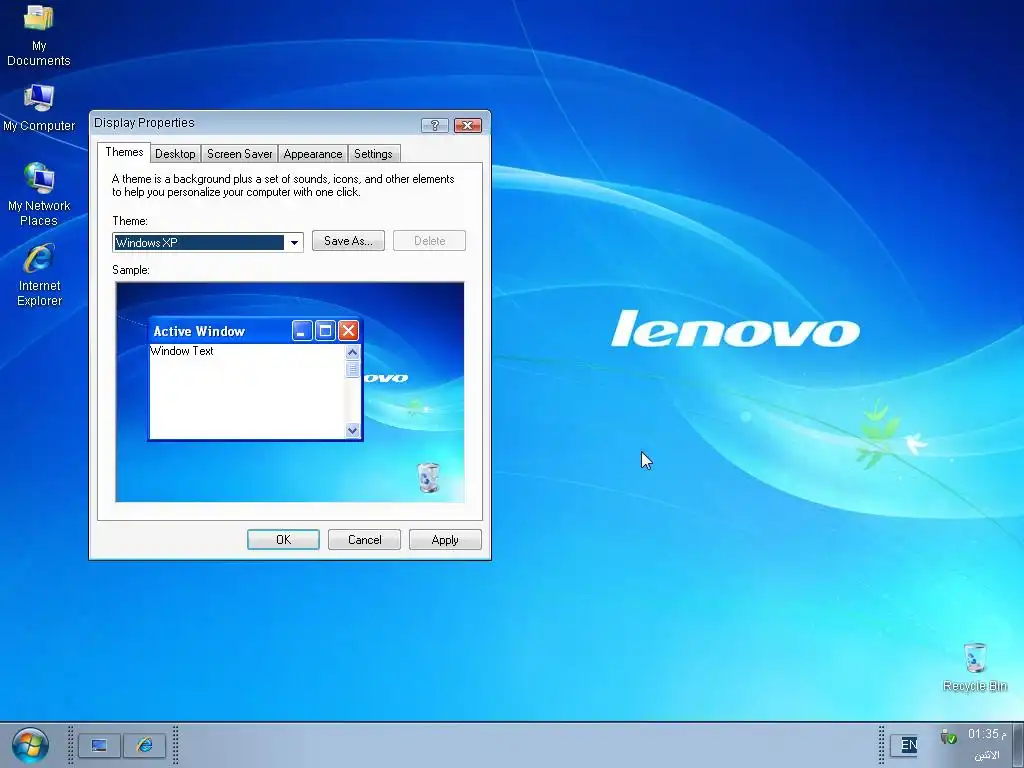The image size is (1024, 768).
Task: Select My Network Places desktop icon
Action: [x=39, y=195]
